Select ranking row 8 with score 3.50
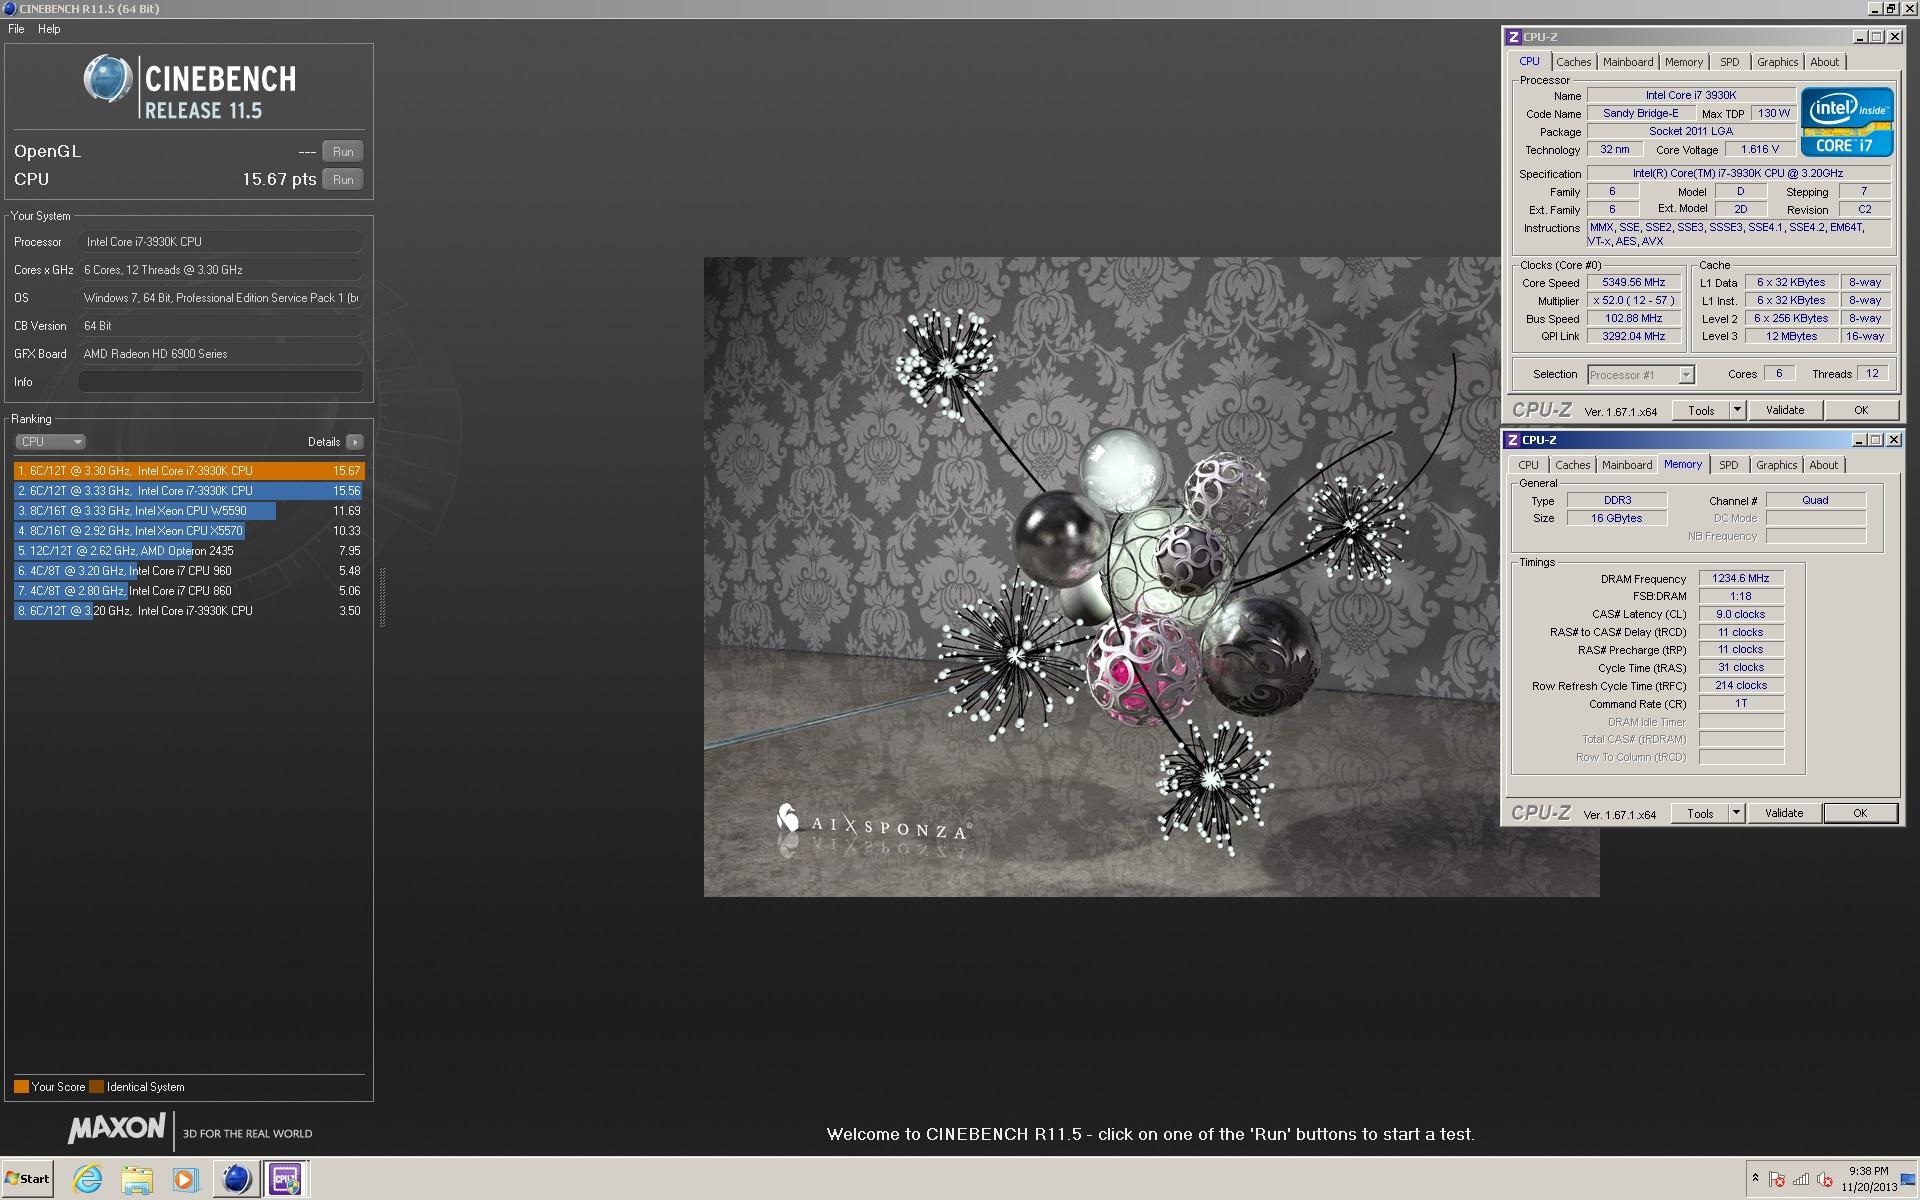Image resolution: width=1920 pixels, height=1200 pixels. [x=189, y=611]
